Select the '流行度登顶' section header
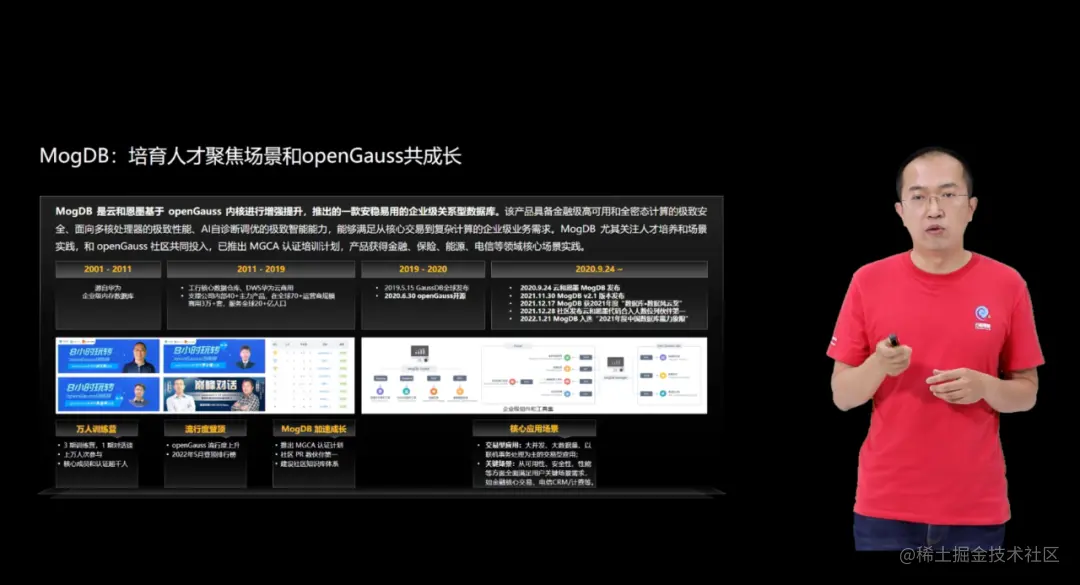This screenshot has height=585, width=1080. 205,429
